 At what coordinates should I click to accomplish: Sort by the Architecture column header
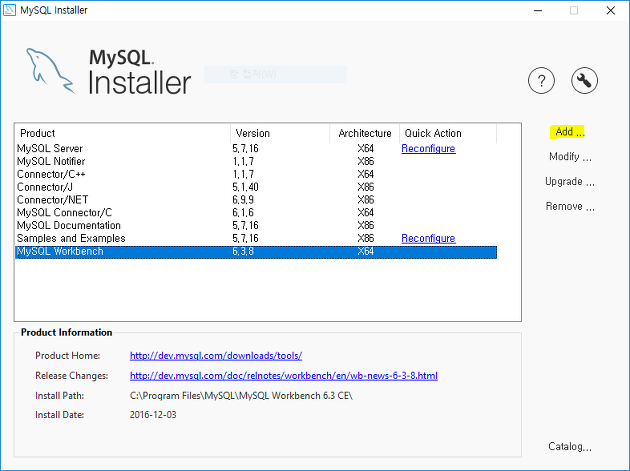tap(364, 133)
